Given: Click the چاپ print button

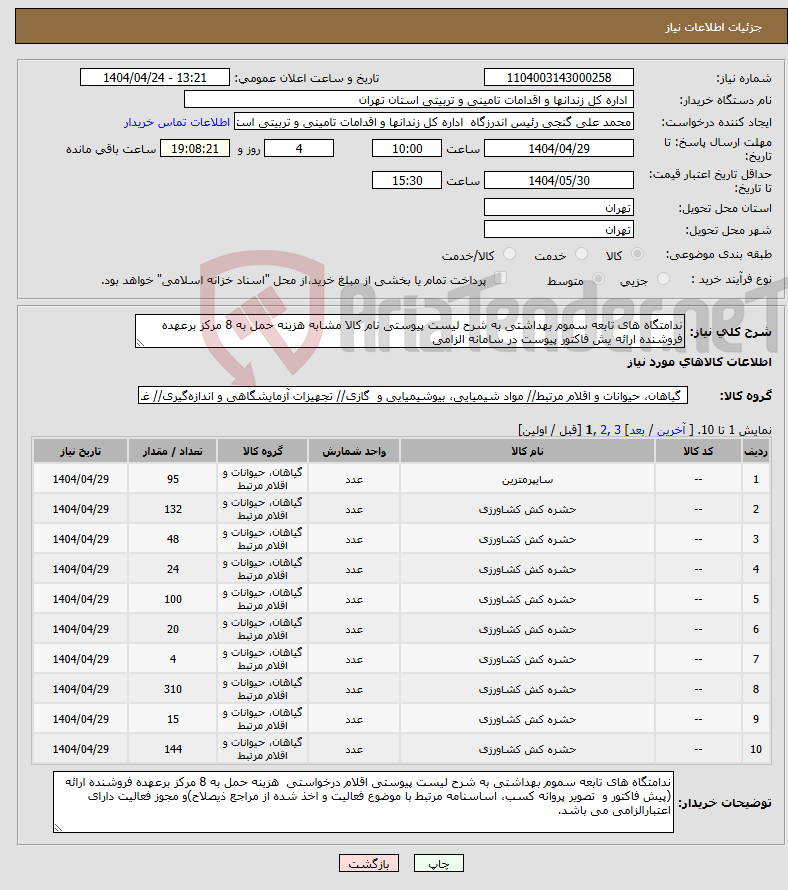Looking at the screenshot, I should [439, 863].
